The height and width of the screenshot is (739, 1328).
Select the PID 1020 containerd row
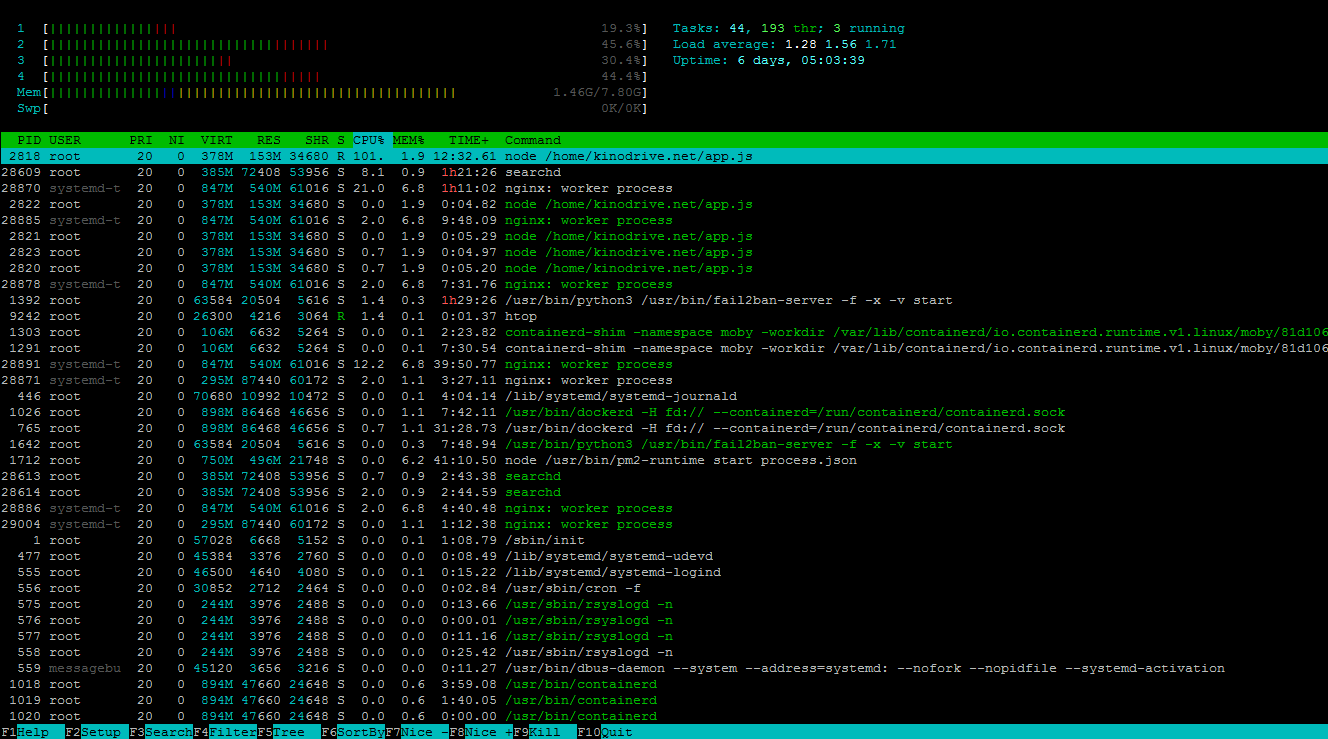tap(664, 716)
